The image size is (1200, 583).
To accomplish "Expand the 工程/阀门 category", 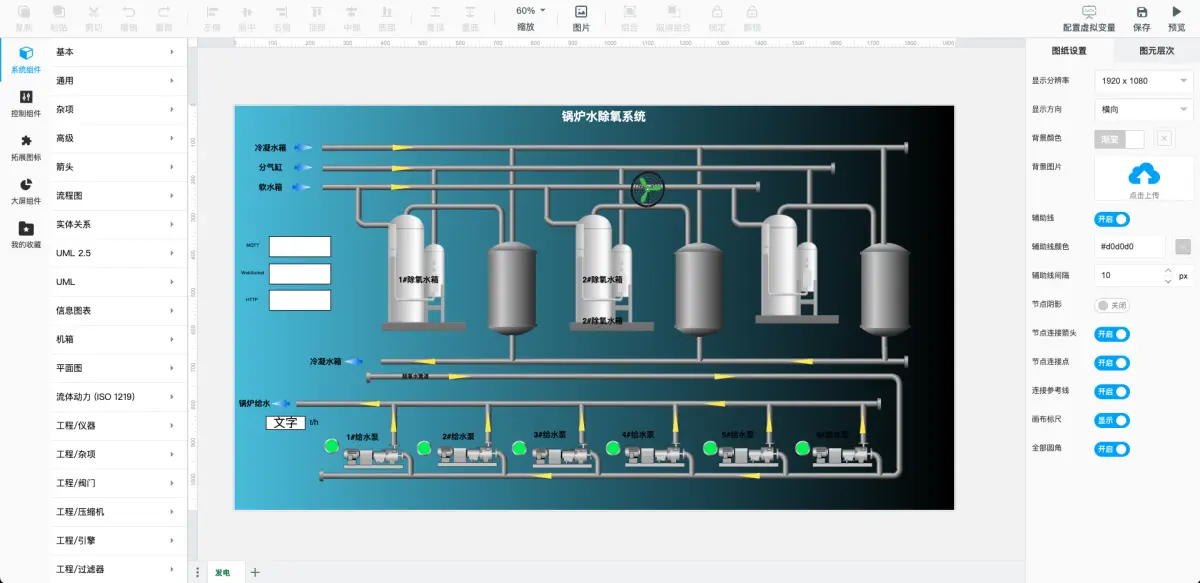I will (x=116, y=483).
